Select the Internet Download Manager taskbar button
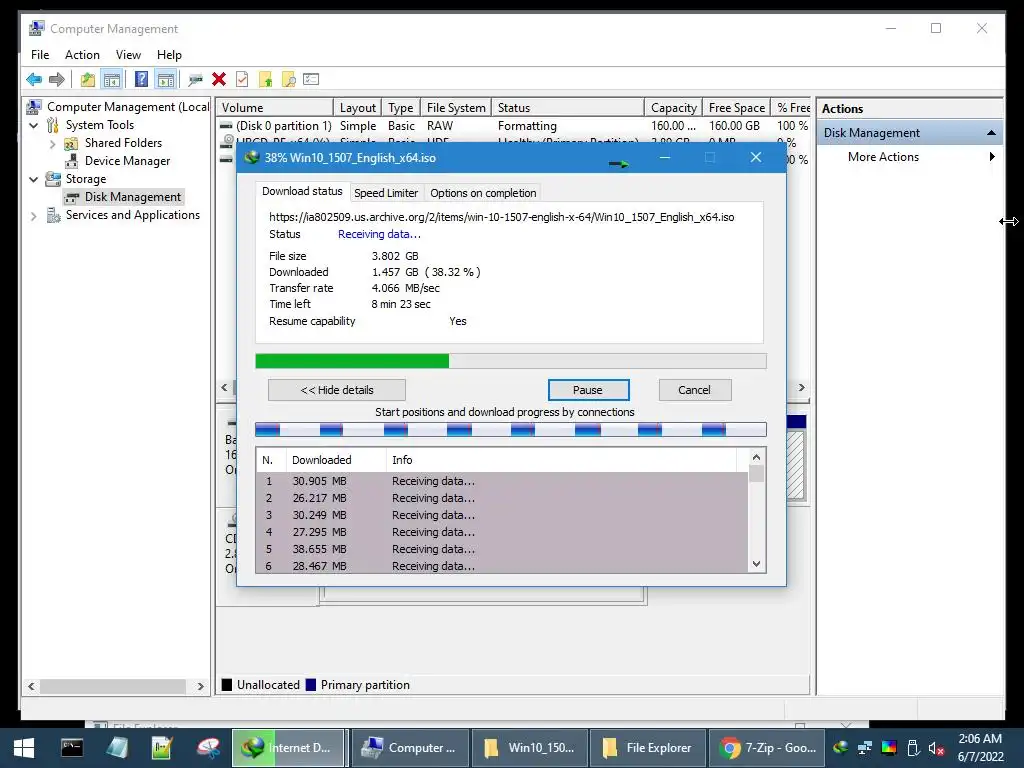This screenshot has height=768, width=1024. 288,748
